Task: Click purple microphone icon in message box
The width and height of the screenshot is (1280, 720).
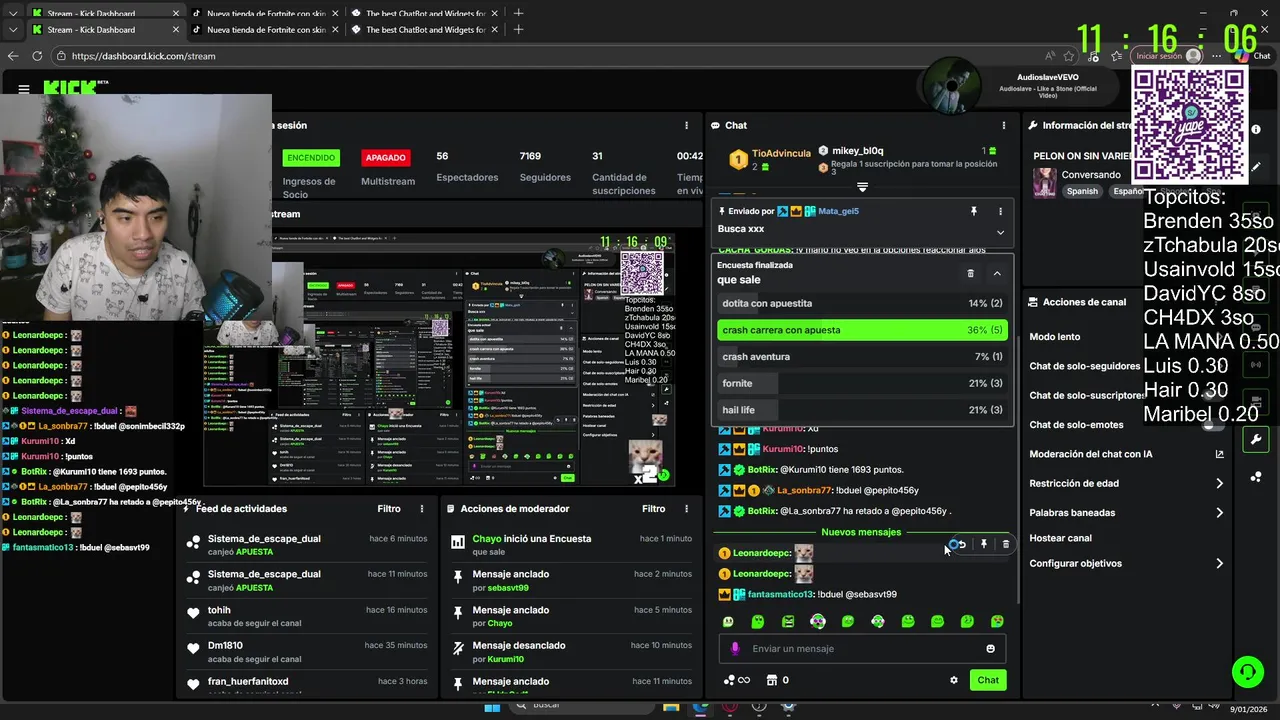Action: point(735,648)
